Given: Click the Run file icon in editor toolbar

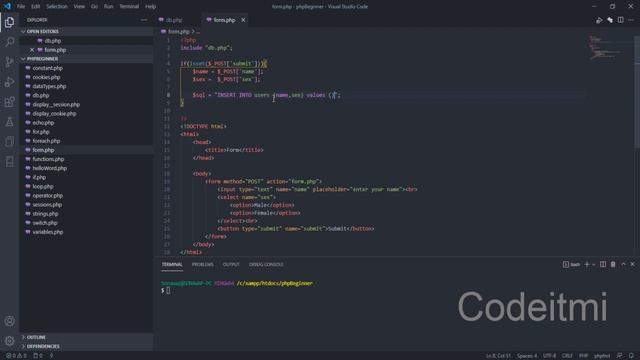Looking at the screenshot, I should point(599,20).
